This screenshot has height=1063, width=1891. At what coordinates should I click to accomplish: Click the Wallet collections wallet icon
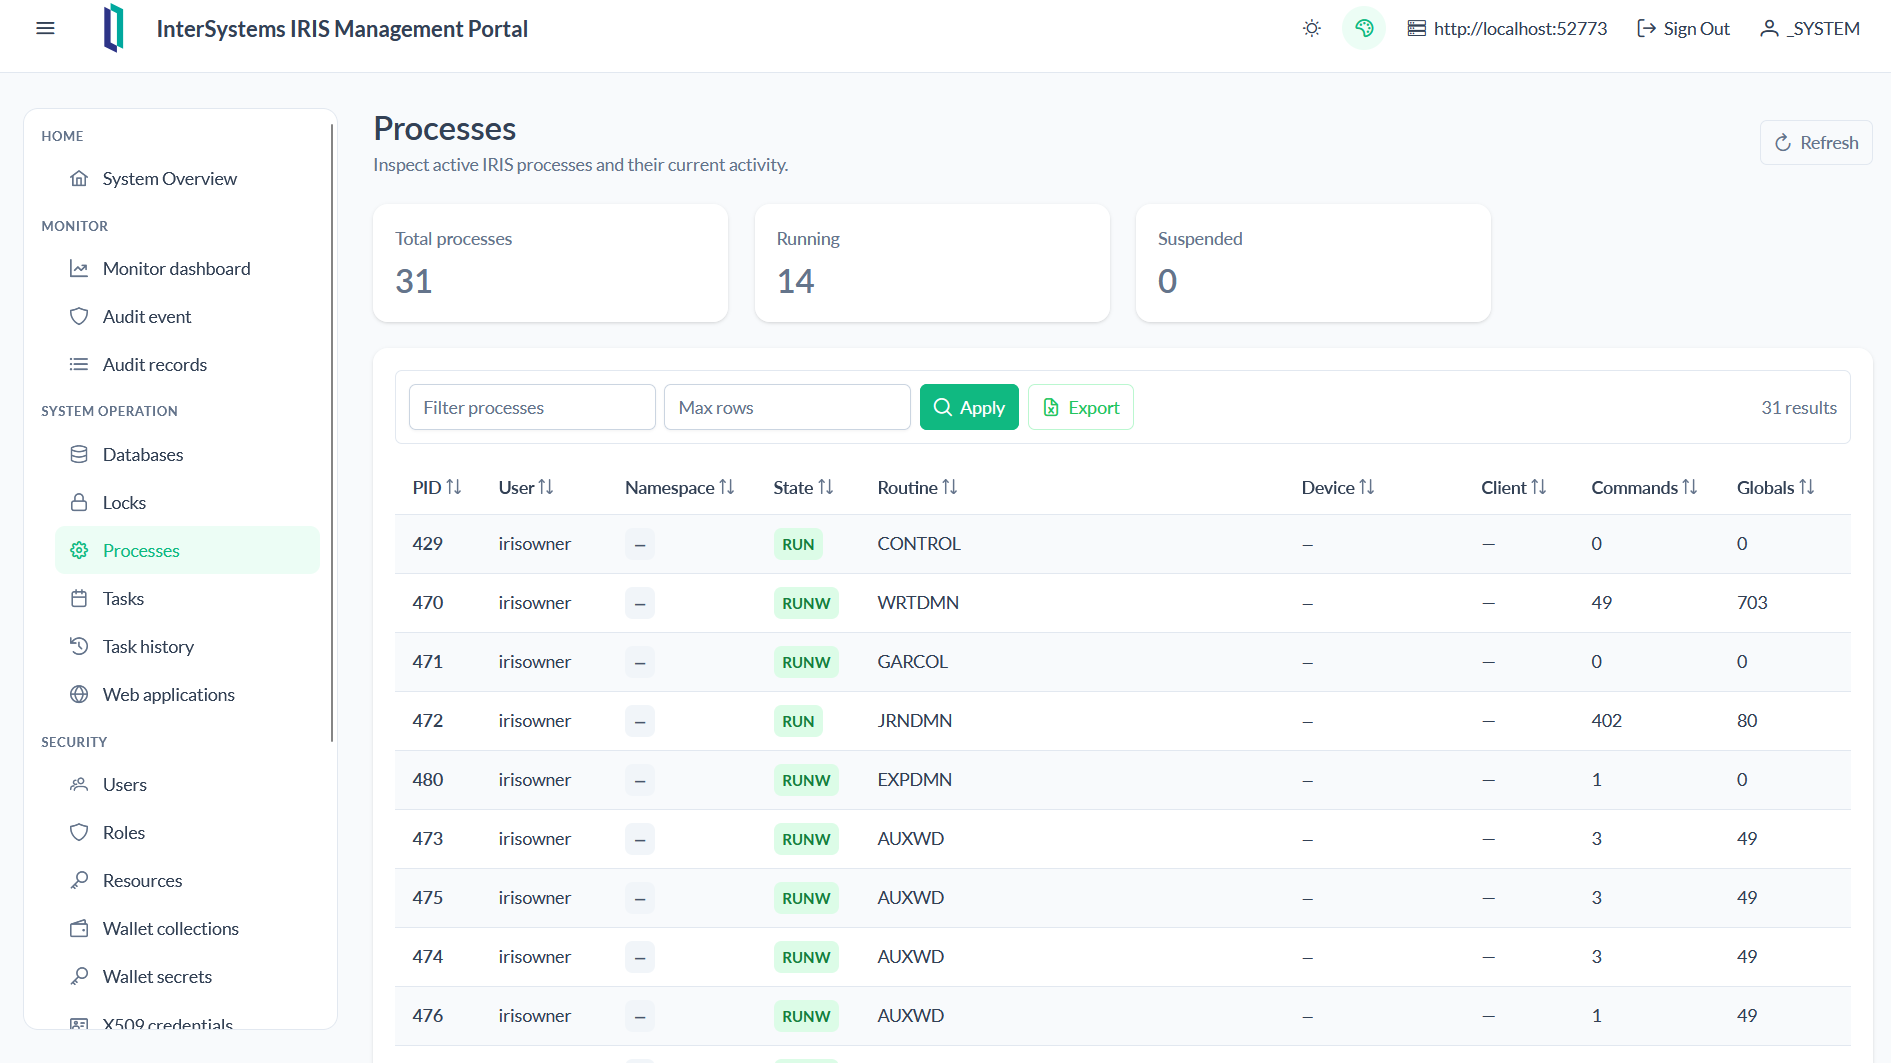pyautogui.click(x=79, y=929)
